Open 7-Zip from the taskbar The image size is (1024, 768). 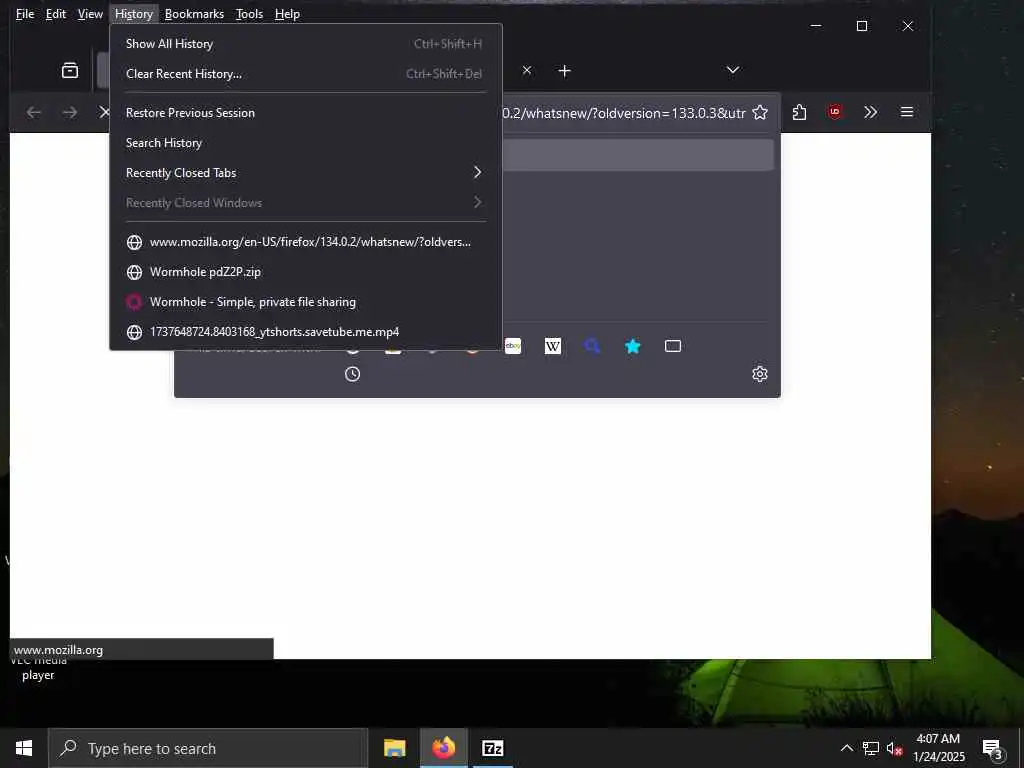tap(492, 748)
